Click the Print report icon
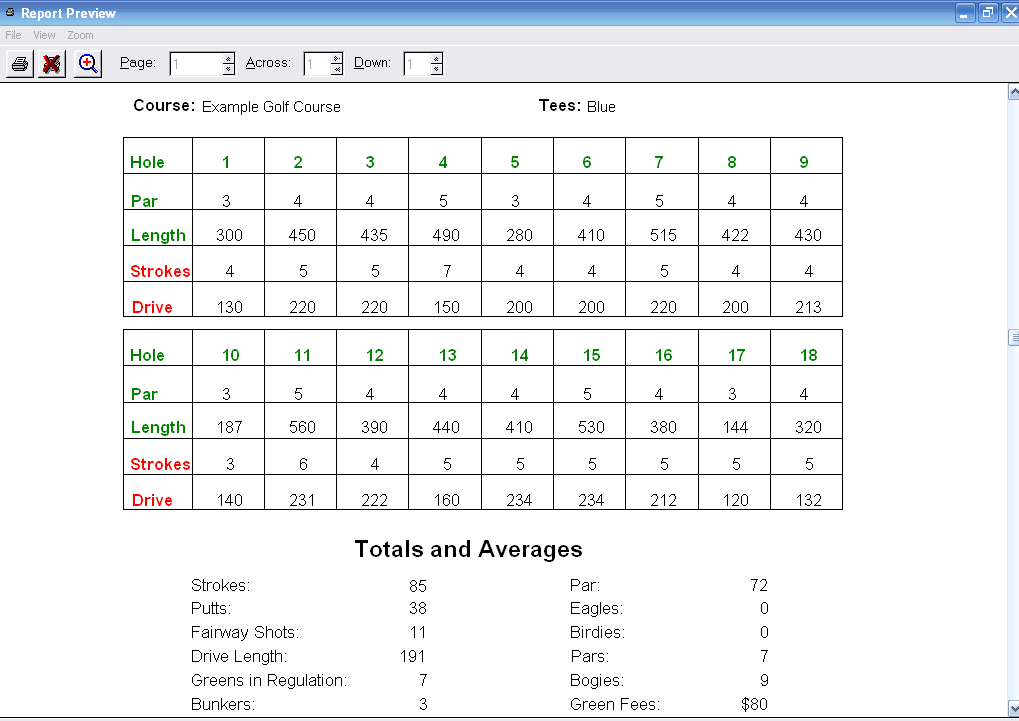Image resolution: width=1019 pixels, height=721 pixels. click(18, 63)
